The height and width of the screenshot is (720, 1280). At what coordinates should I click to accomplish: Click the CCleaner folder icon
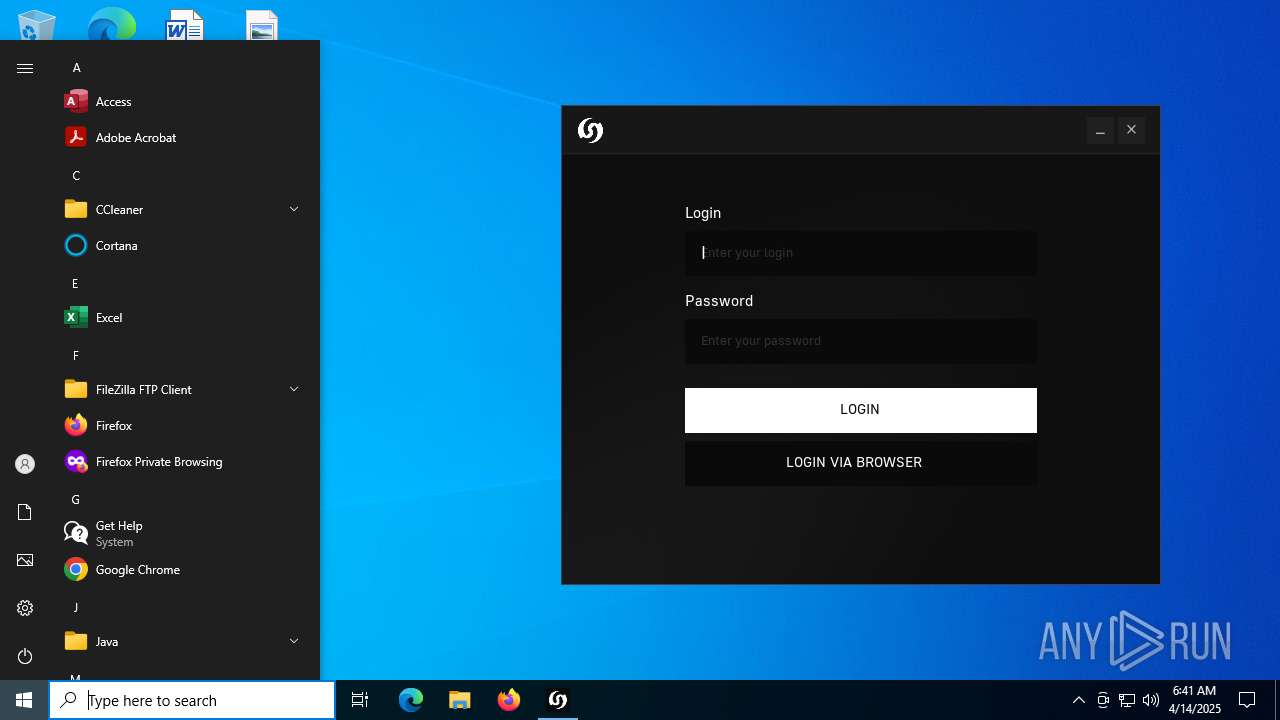76,209
